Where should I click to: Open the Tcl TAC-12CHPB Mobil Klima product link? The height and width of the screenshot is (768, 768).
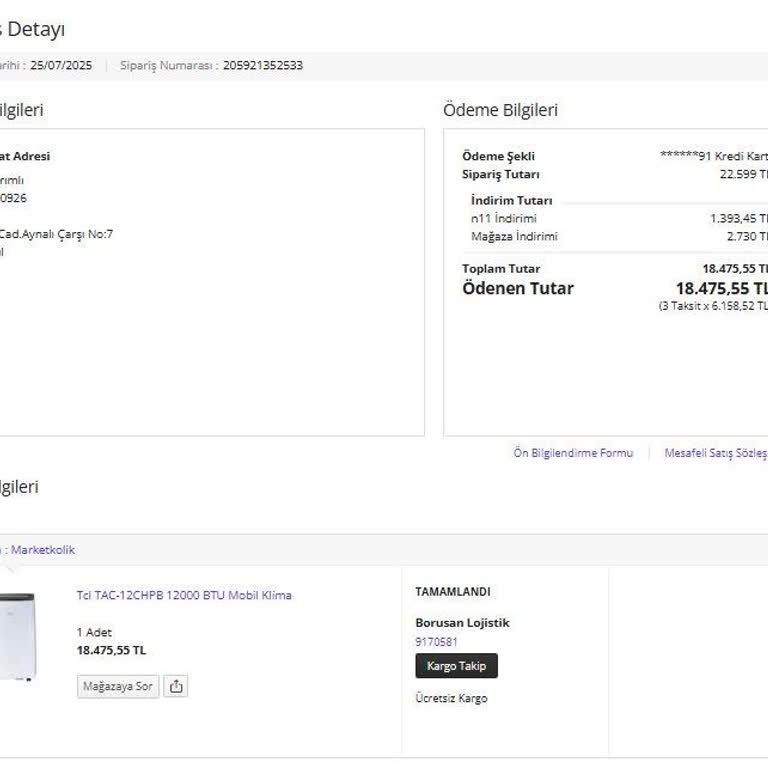pos(184,595)
